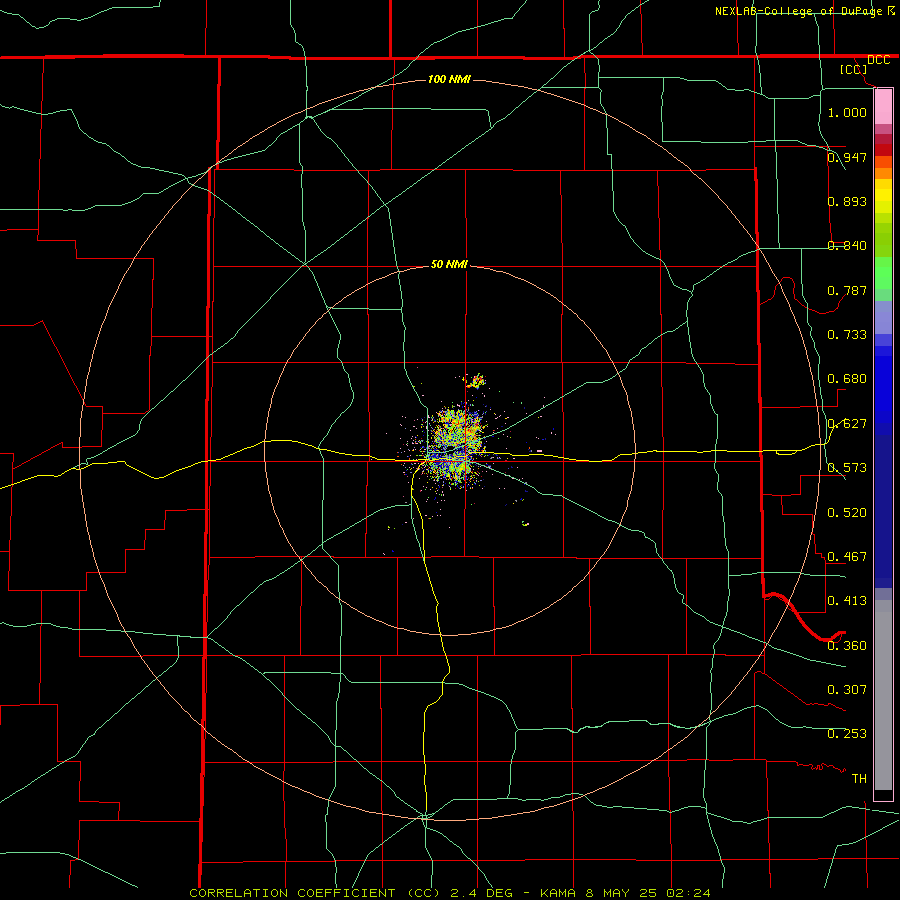Pick the bright green color scale segment
900x900 pixels.
[x=883, y=273]
